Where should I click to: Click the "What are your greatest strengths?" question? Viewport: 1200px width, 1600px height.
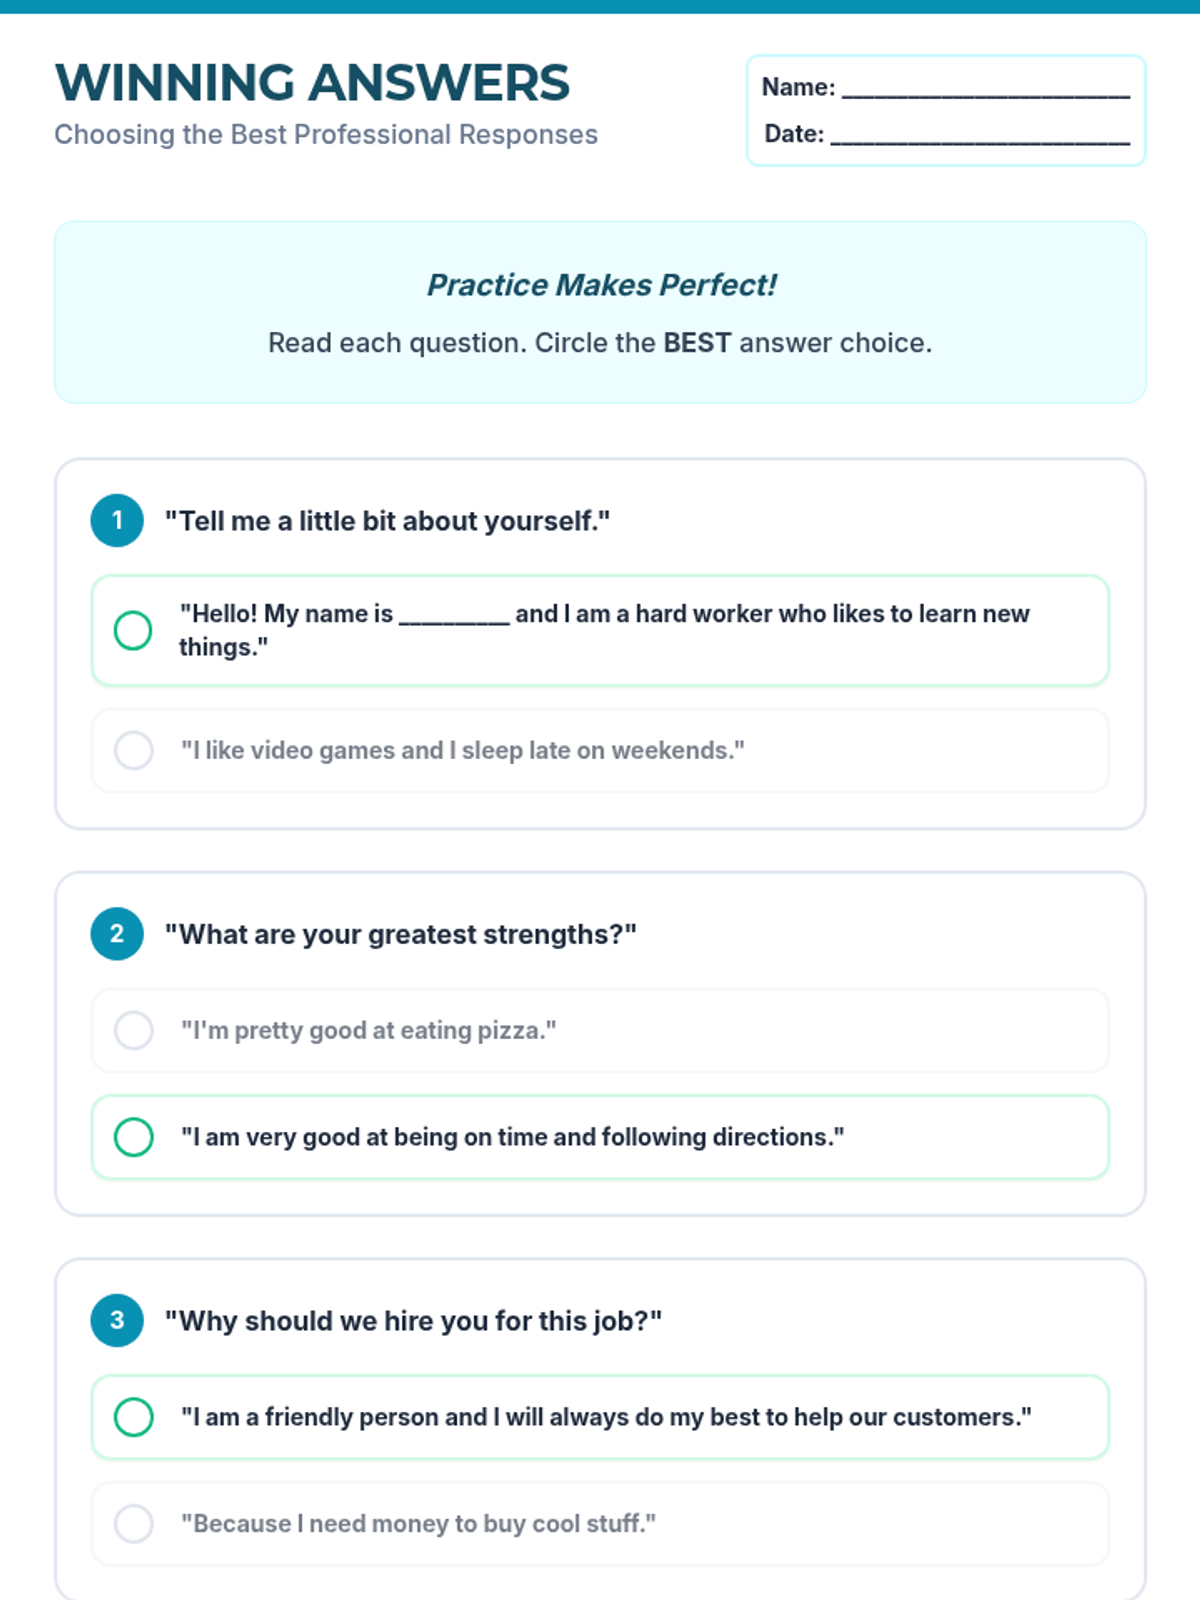(x=400, y=934)
